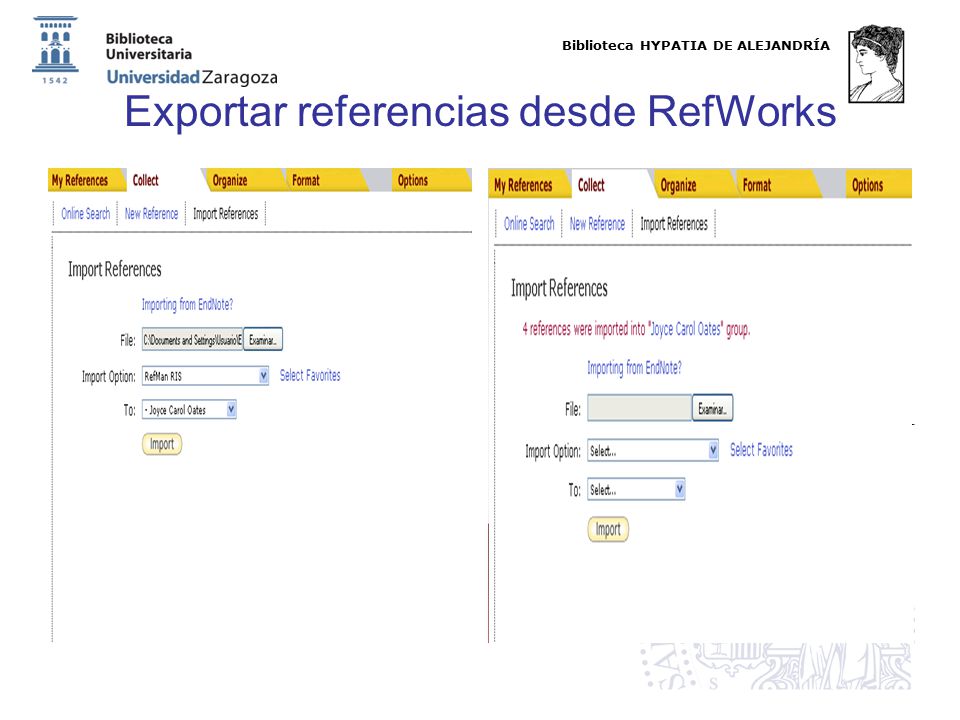
Task: Open My References tab in left RefWorks panel
Action: coord(80,180)
